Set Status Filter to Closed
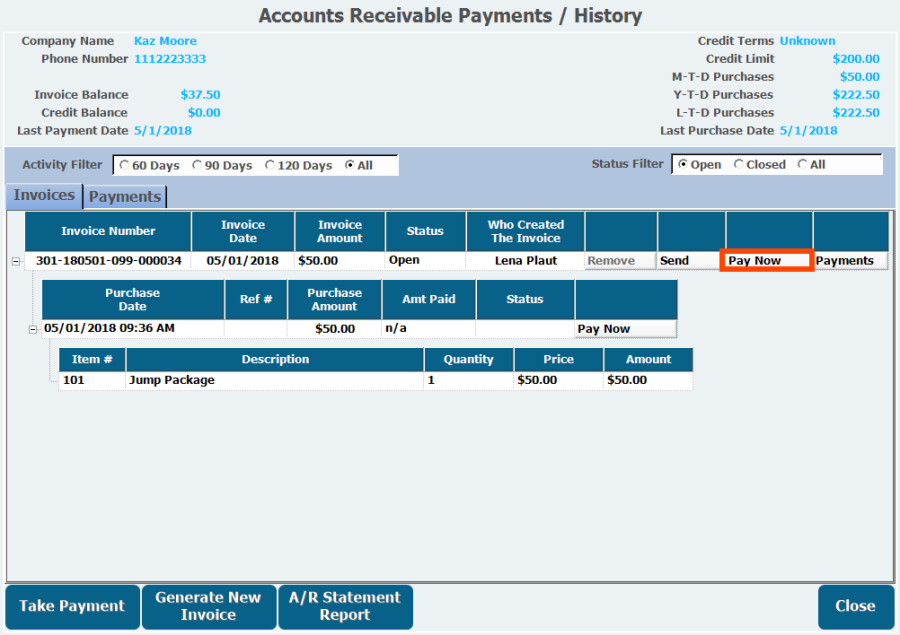The width and height of the screenshot is (900, 635). [x=739, y=164]
